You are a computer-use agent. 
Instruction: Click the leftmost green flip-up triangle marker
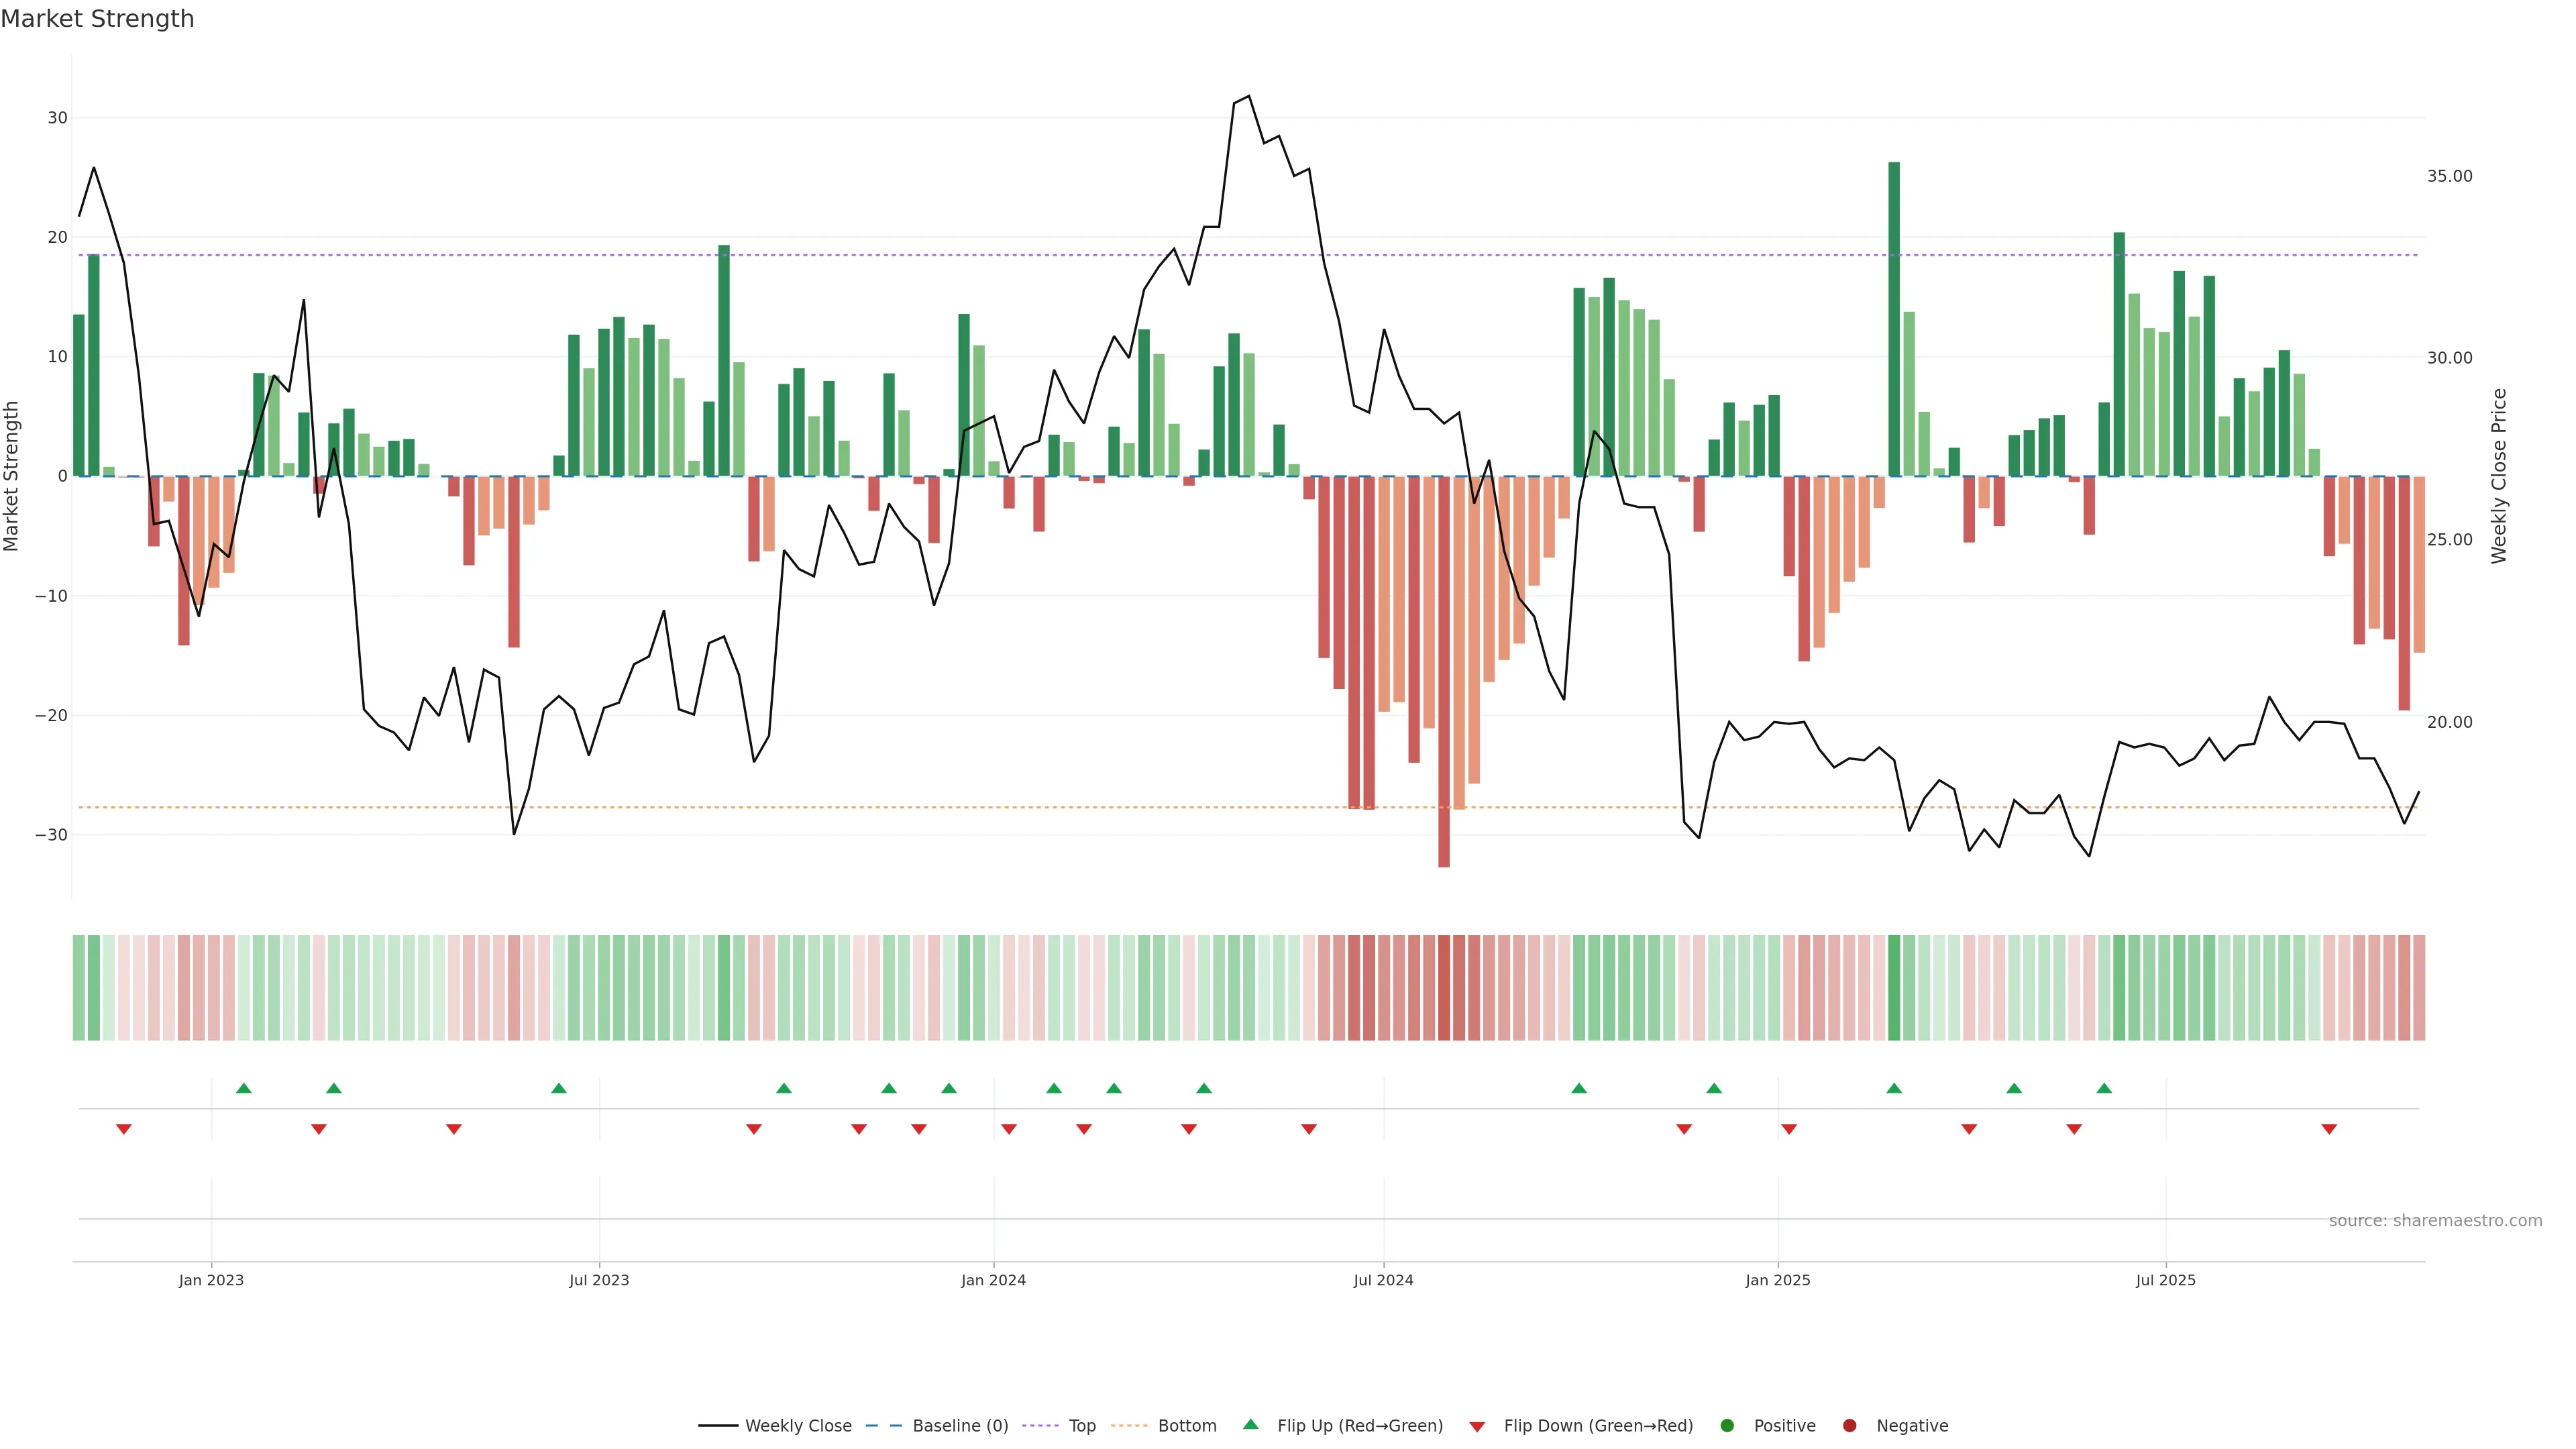click(x=244, y=1088)
